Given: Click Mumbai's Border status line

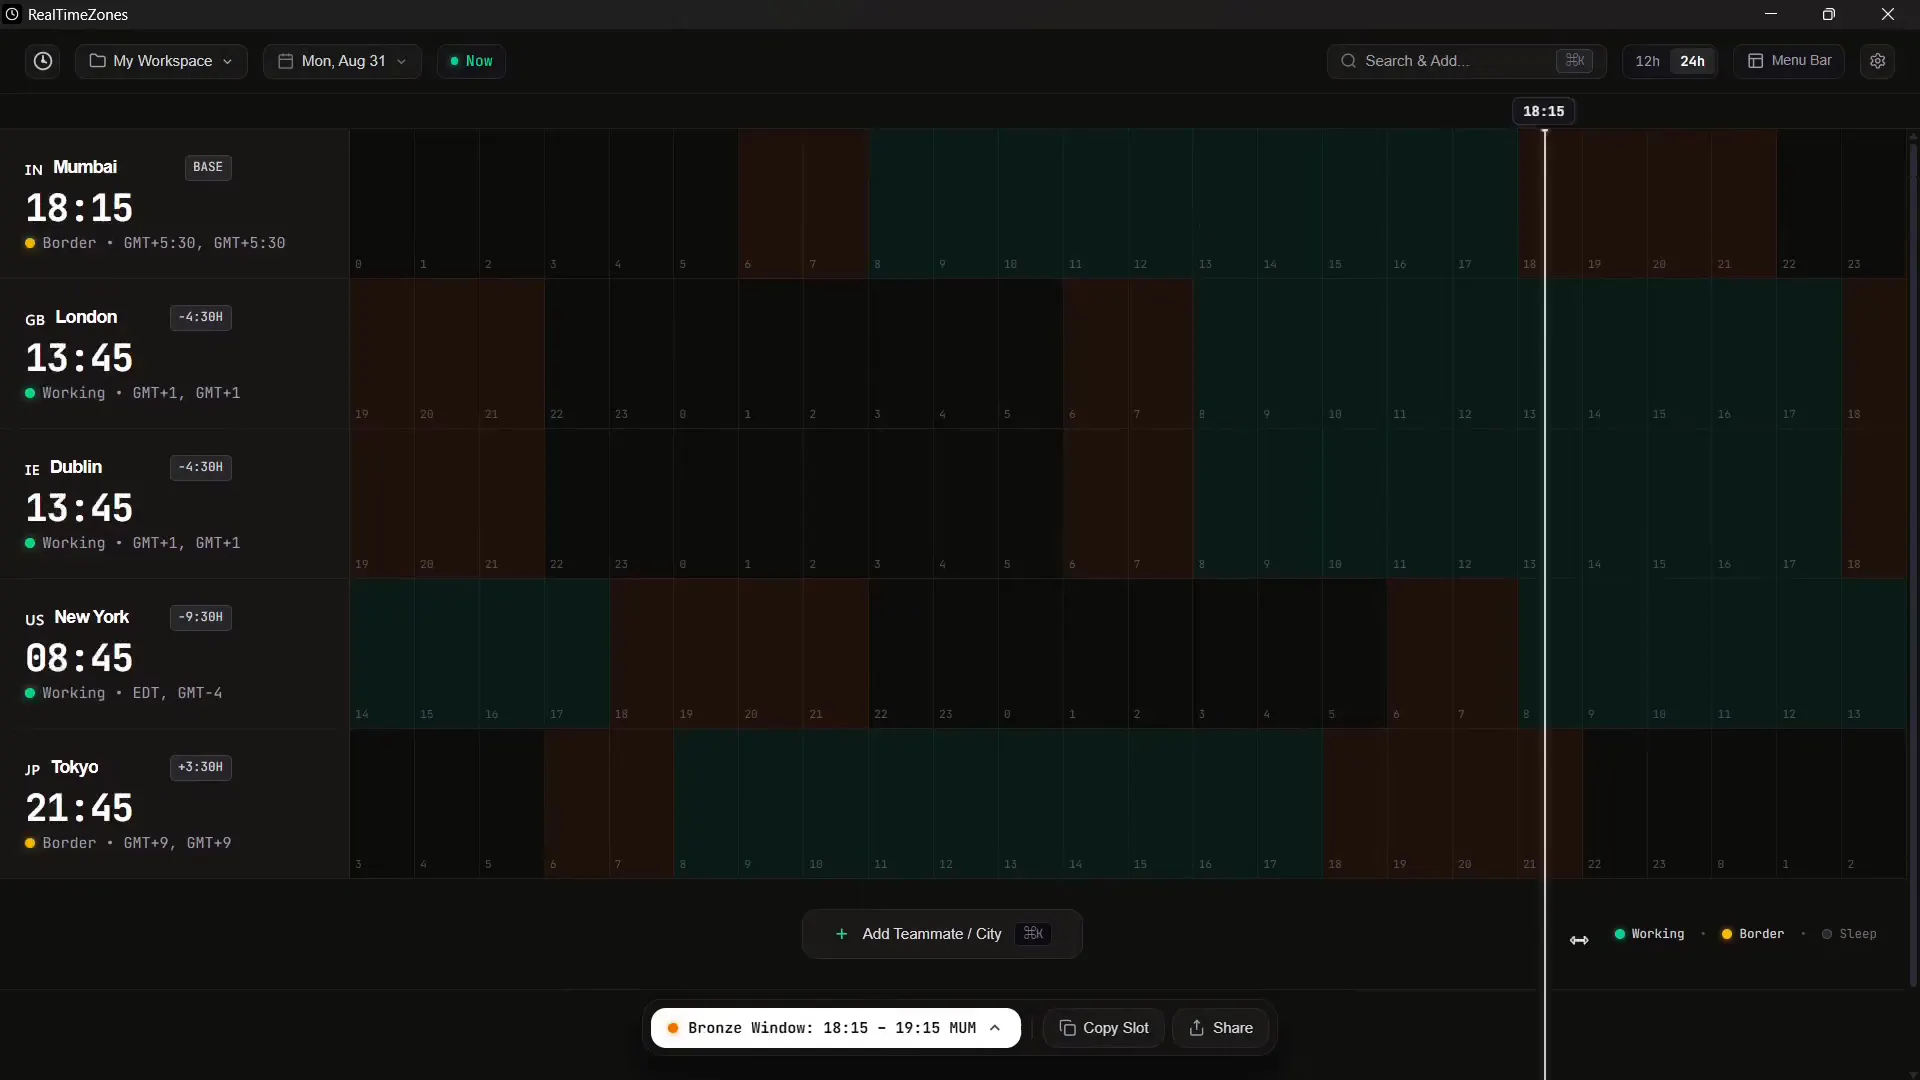Looking at the screenshot, I should 155,243.
